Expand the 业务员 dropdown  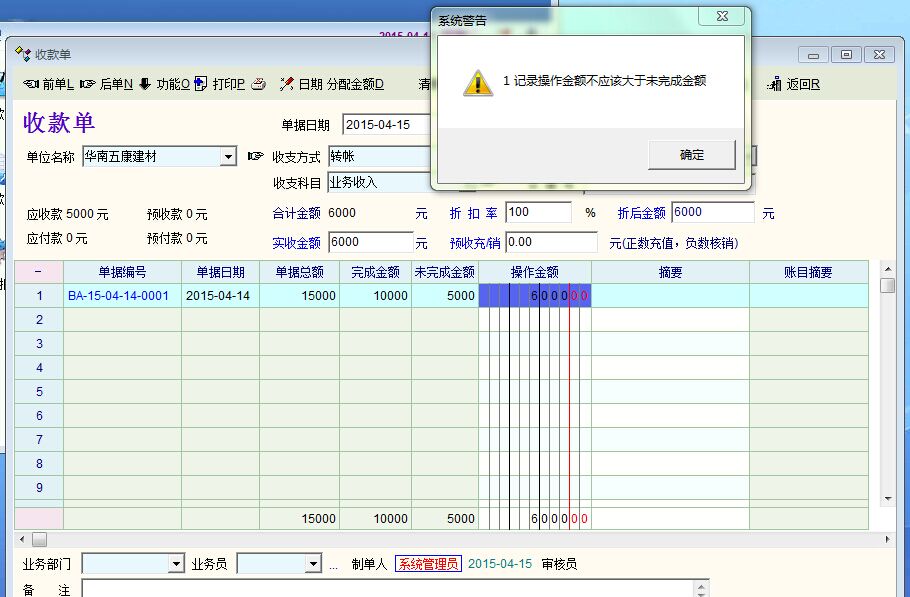(313, 564)
